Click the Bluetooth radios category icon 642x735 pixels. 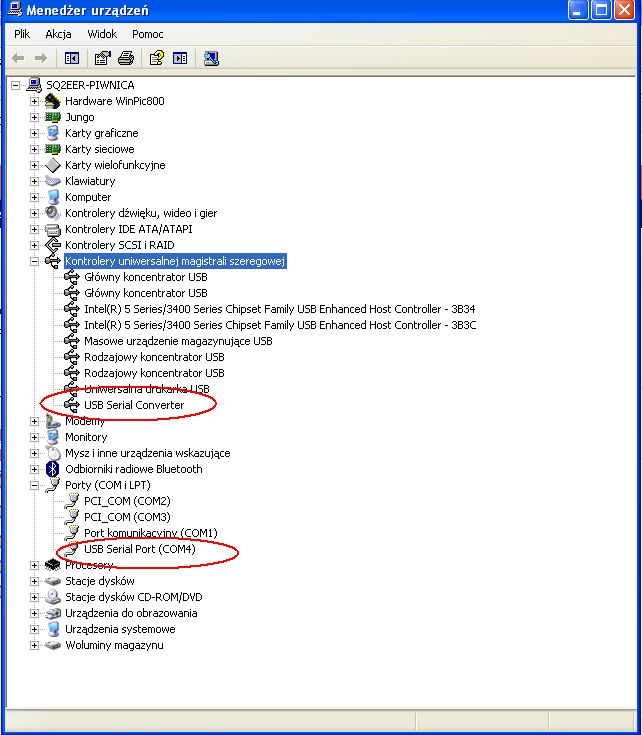pos(53,469)
